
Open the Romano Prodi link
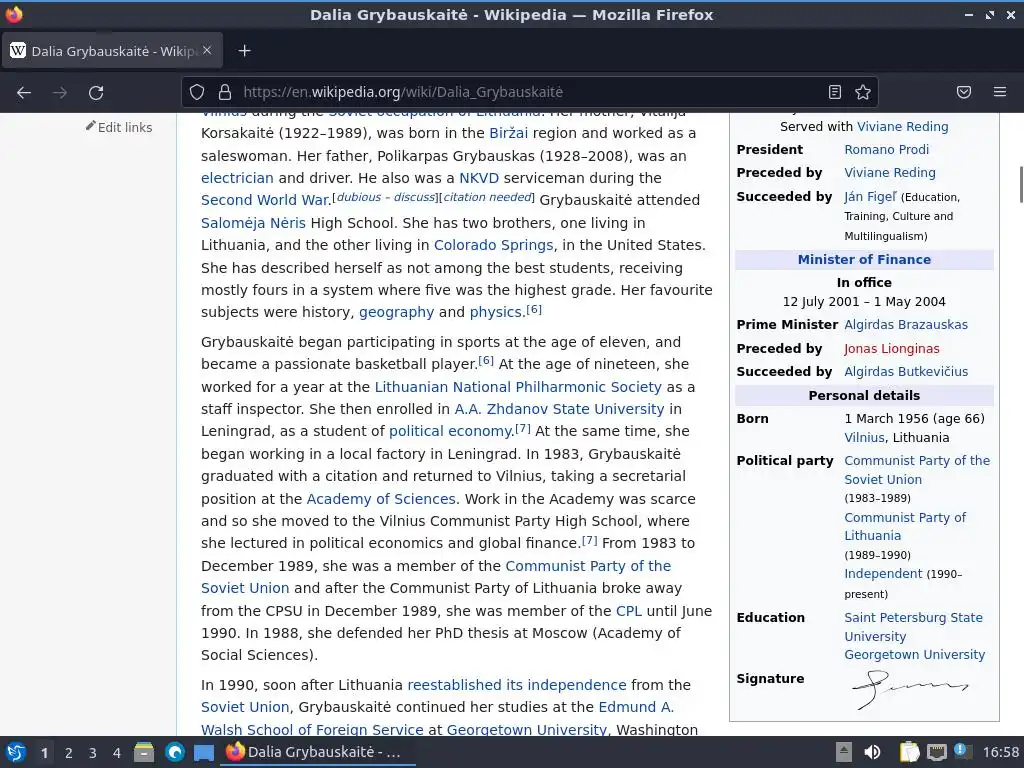886,150
